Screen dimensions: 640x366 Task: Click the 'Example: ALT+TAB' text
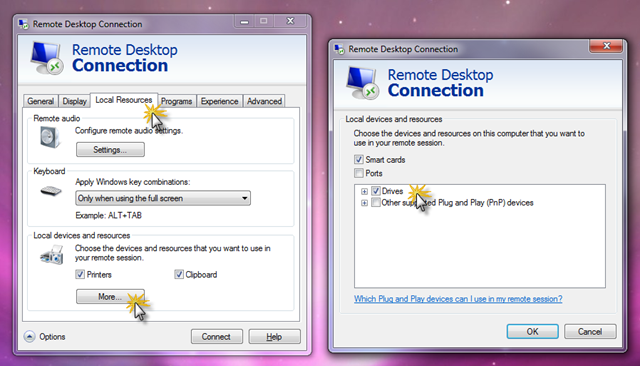(109, 215)
